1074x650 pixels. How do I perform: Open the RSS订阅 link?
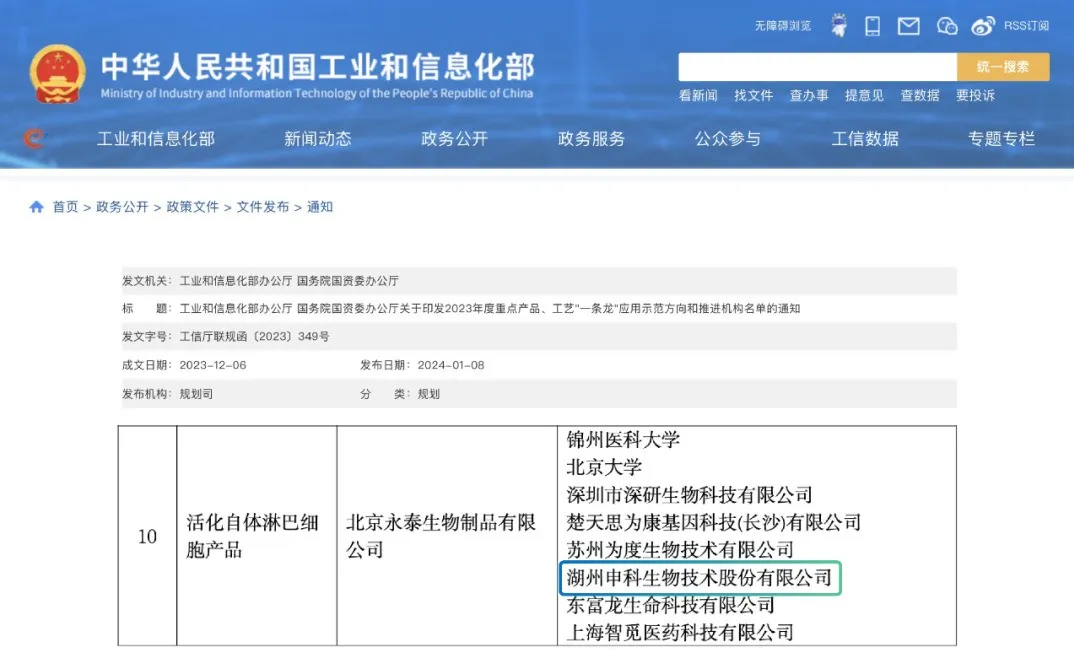coord(1026,26)
